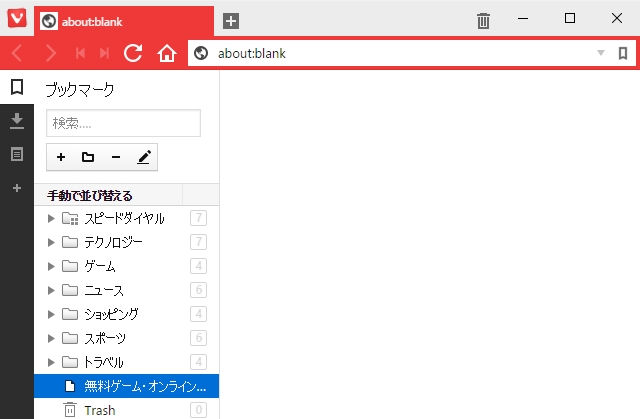Image resolution: width=640 pixels, height=419 pixels.
Task: Select the ニュース folder row
Action: tap(127, 290)
